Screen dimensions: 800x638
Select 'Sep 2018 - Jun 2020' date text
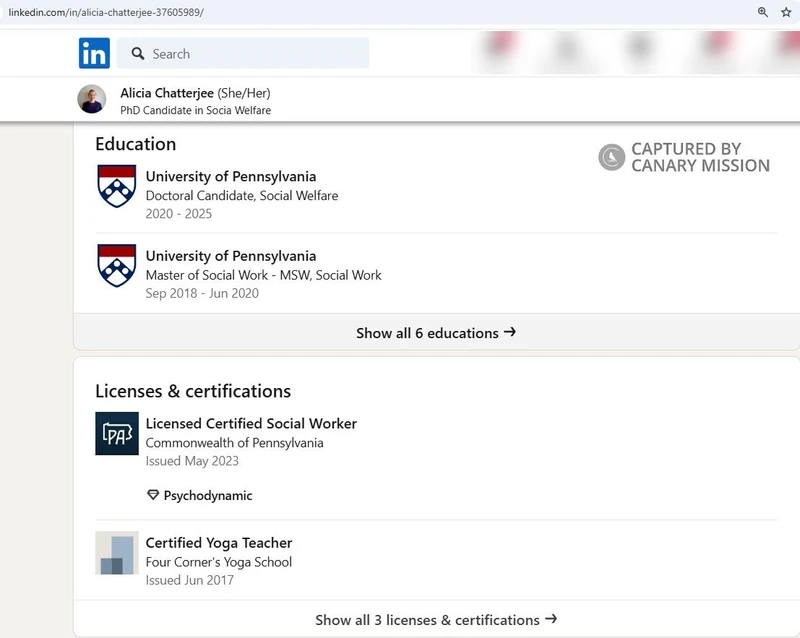pyautogui.click(x=202, y=293)
